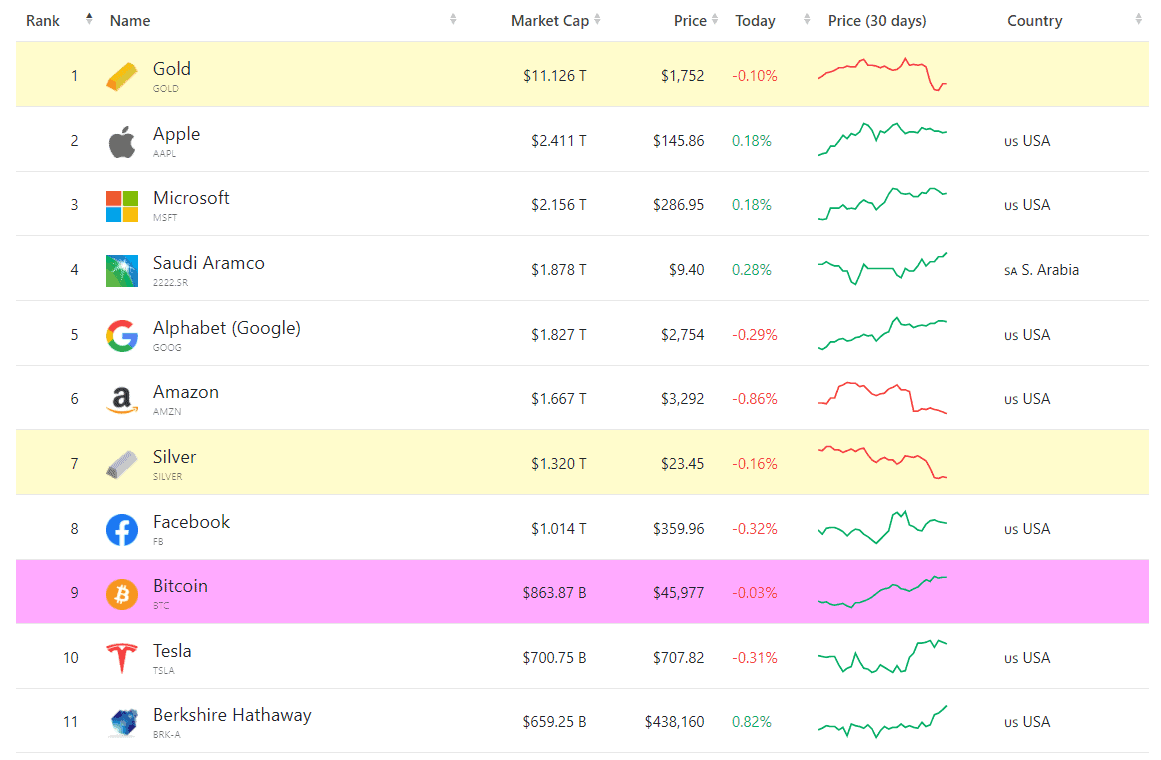The image size is (1161, 760).
Task: Click the Berkshire Hathaway logo
Action: 123,723
